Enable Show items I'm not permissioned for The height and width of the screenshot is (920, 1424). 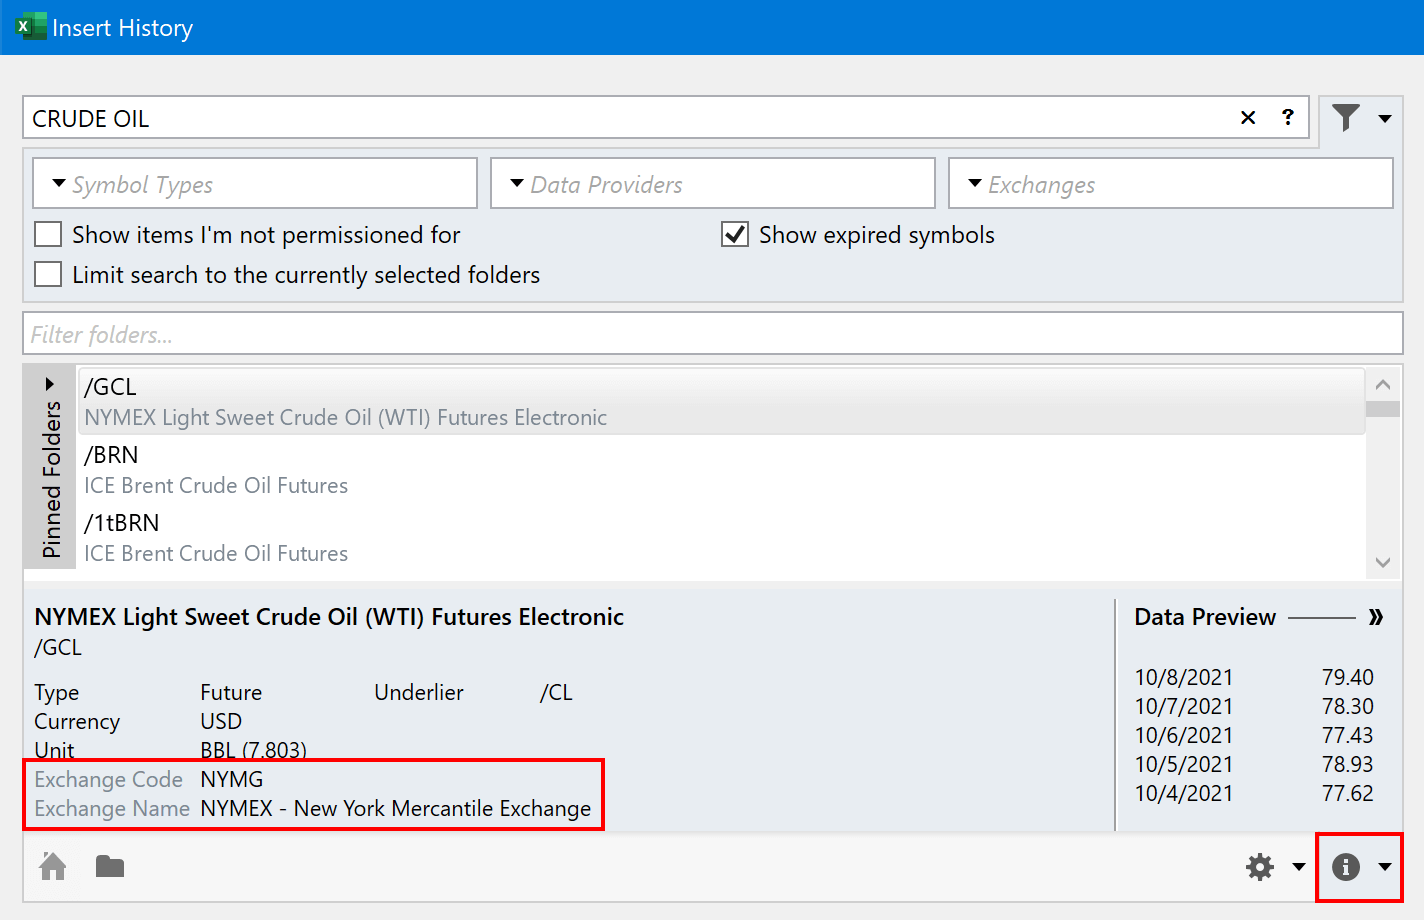[48, 235]
